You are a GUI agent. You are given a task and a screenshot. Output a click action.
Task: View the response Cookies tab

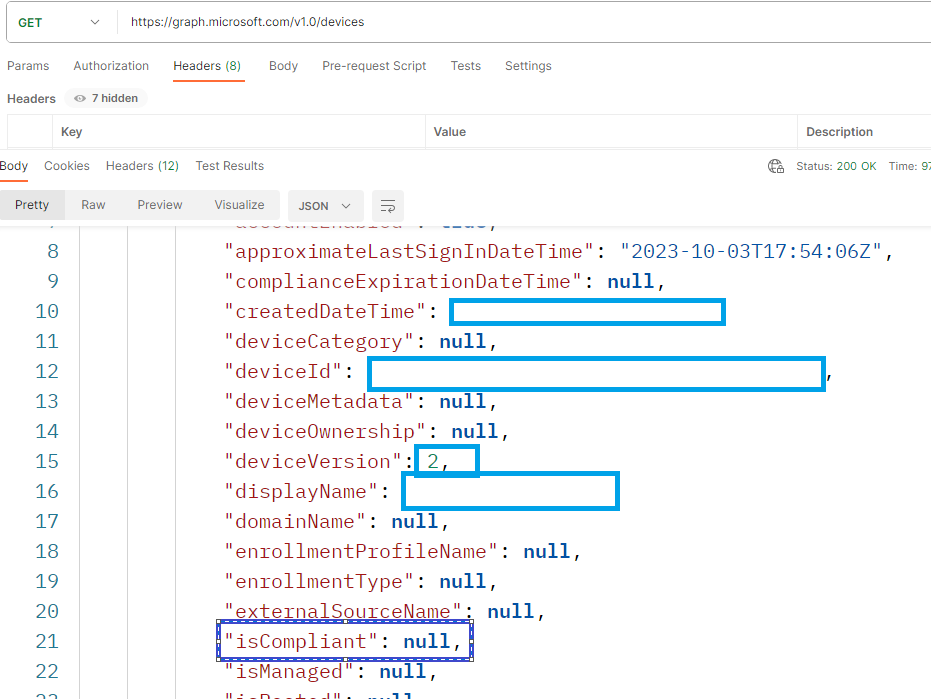(x=66, y=166)
